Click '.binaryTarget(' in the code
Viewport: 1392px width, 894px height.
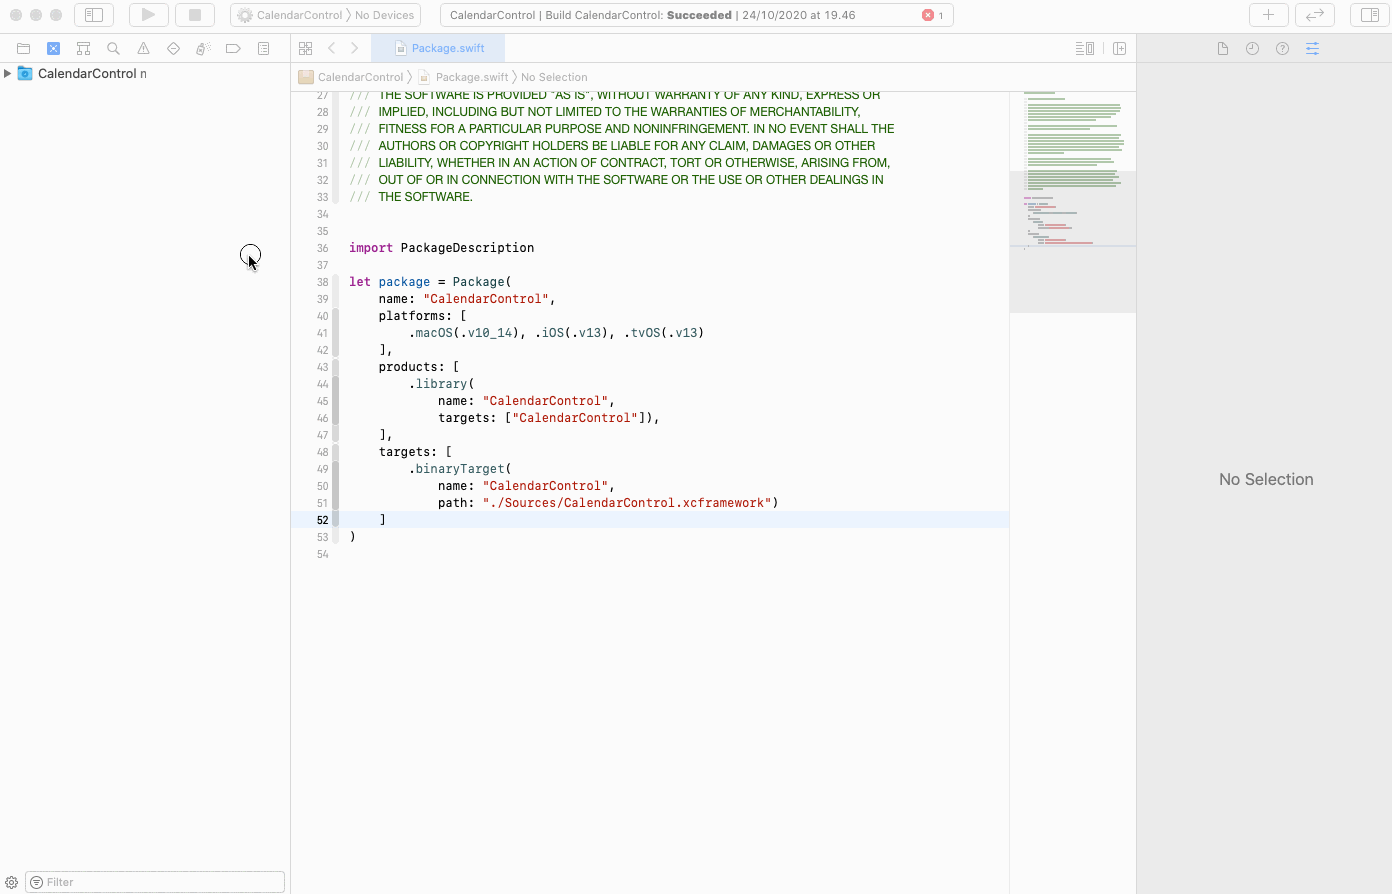click(460, 469)
